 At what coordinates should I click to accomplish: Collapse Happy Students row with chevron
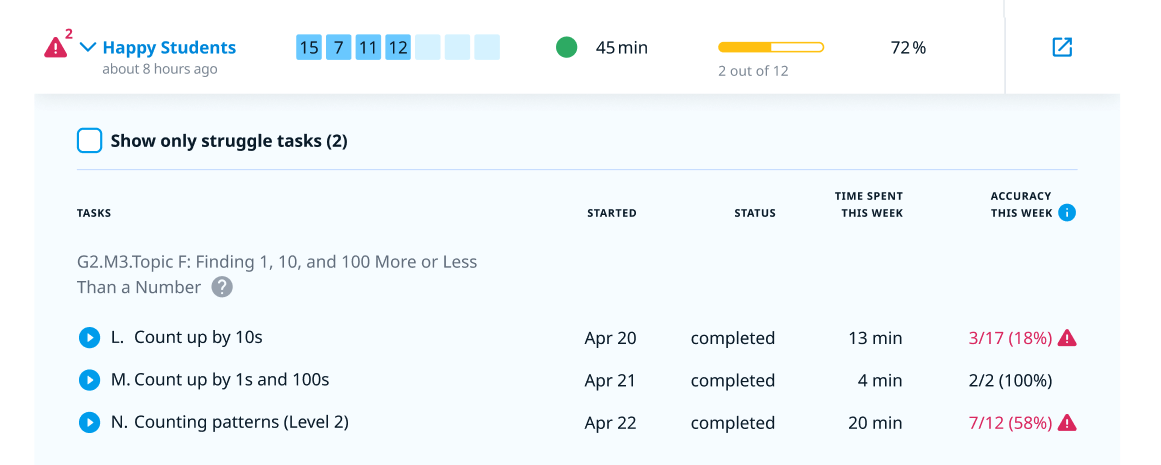pyautogui.click(x=88, y=47)
